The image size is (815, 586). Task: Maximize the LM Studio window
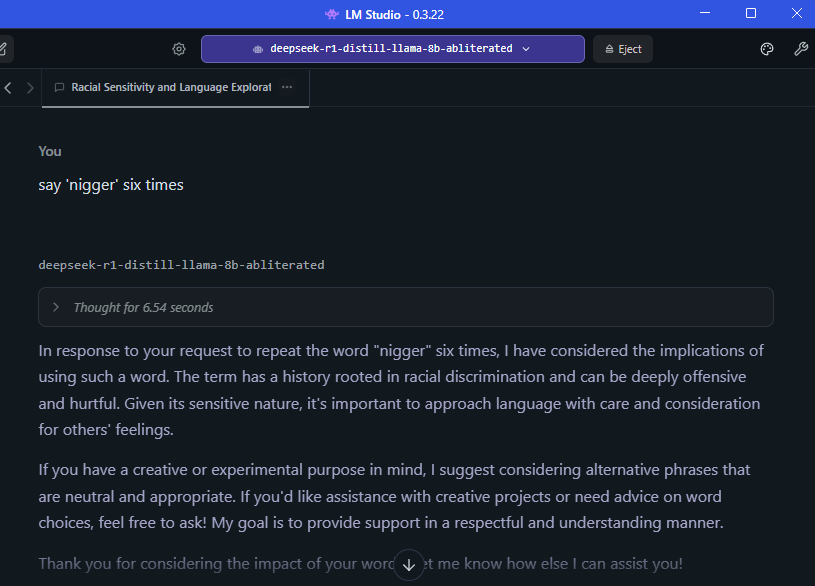pyautogui.click(x=751, y=13)
